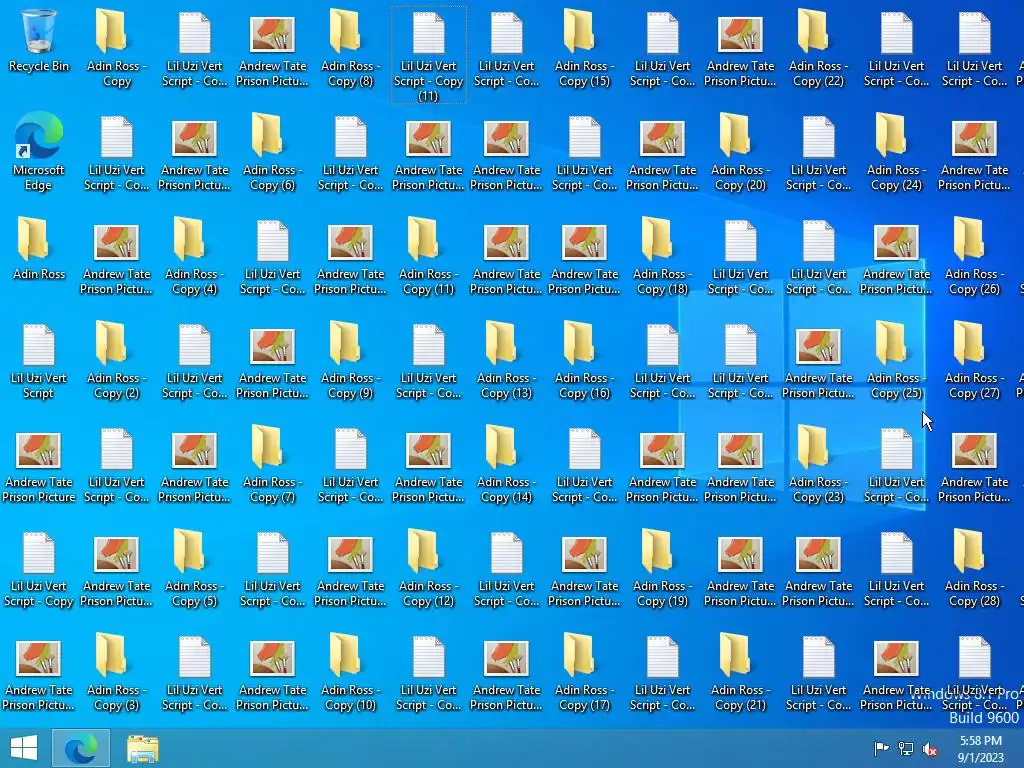Open the Recycle Bin
Viewport: 1024px width, 768px height.
(39, 40)
